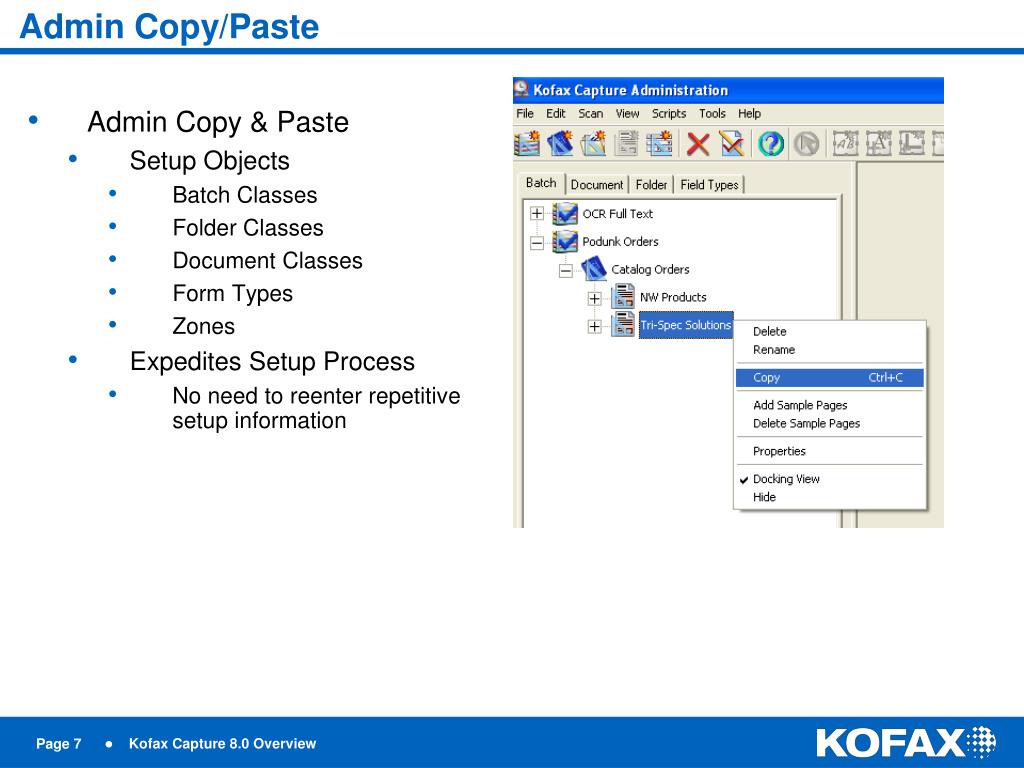
Task: Click the KOFAX logo in the footer
Action: coord(905,743)
